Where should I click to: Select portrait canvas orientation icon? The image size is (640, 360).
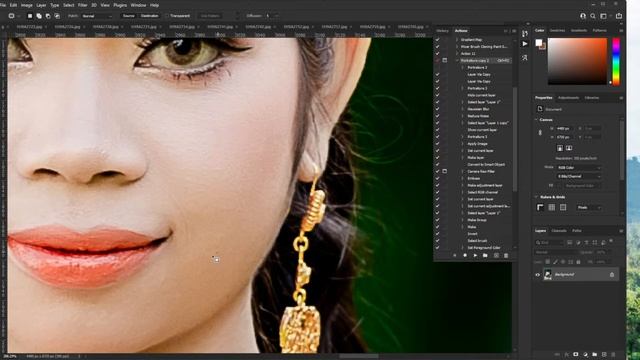click(560, 148)
